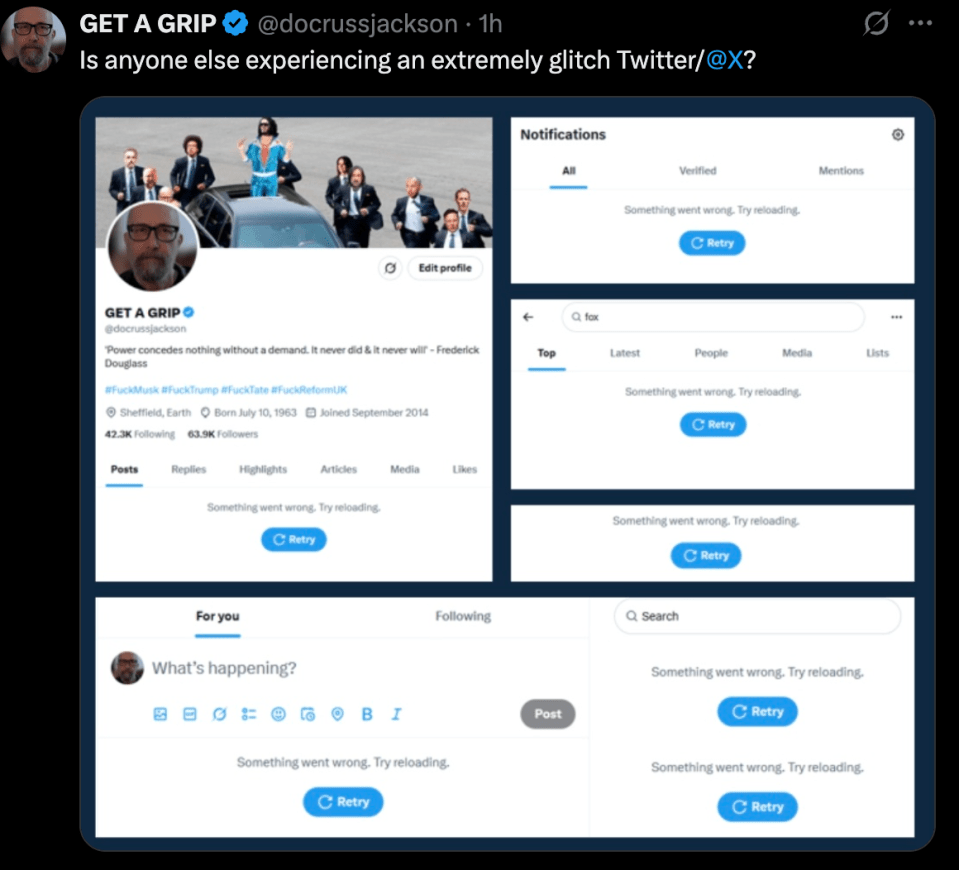Open three-dot options next to fox search

click(896, 317)
